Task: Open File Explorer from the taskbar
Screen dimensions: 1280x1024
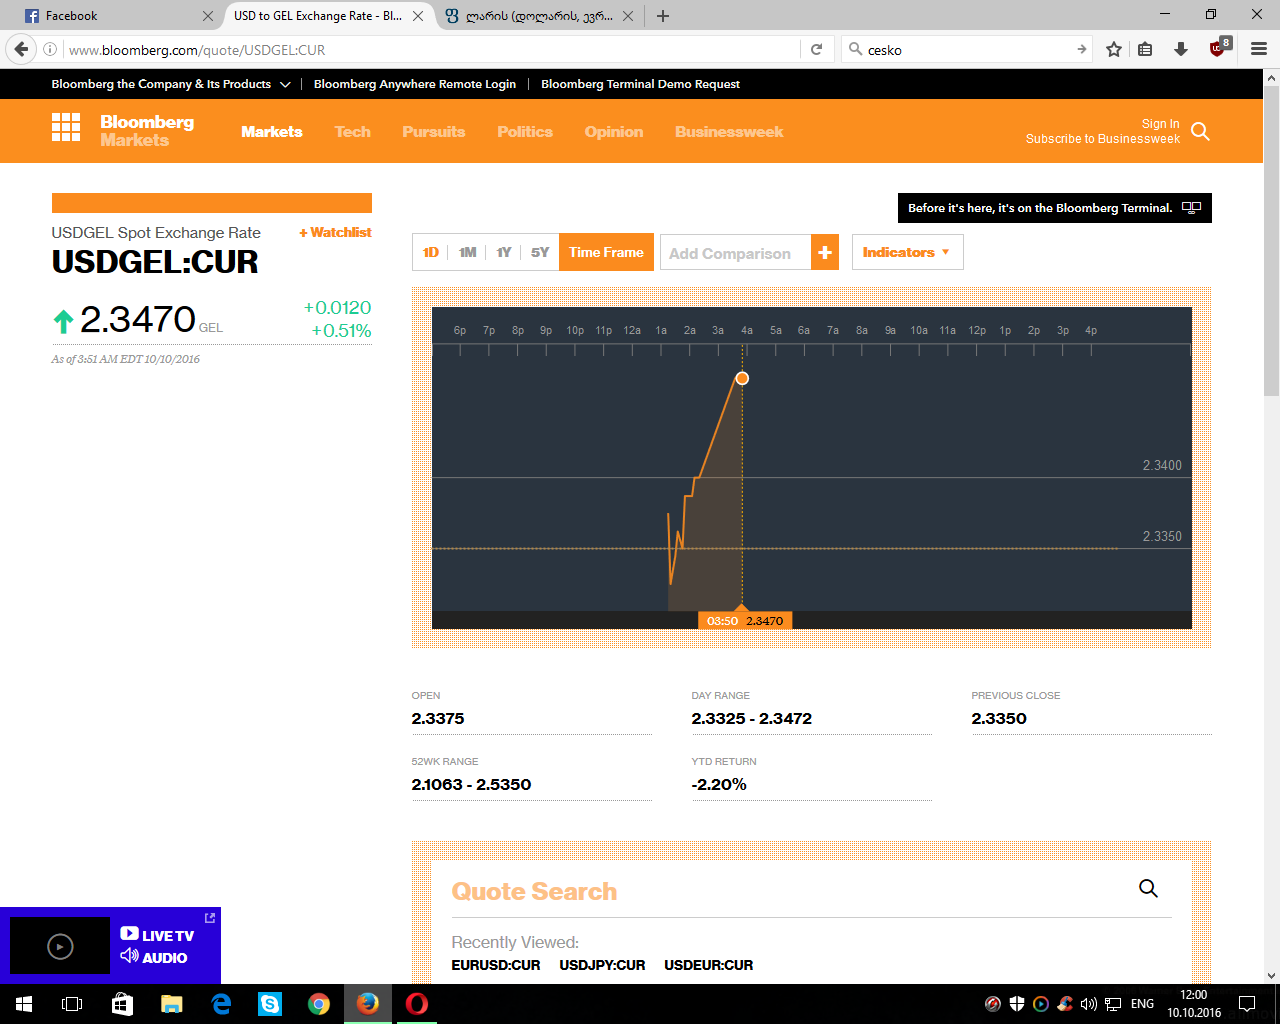Action: tap(172, 1004)
